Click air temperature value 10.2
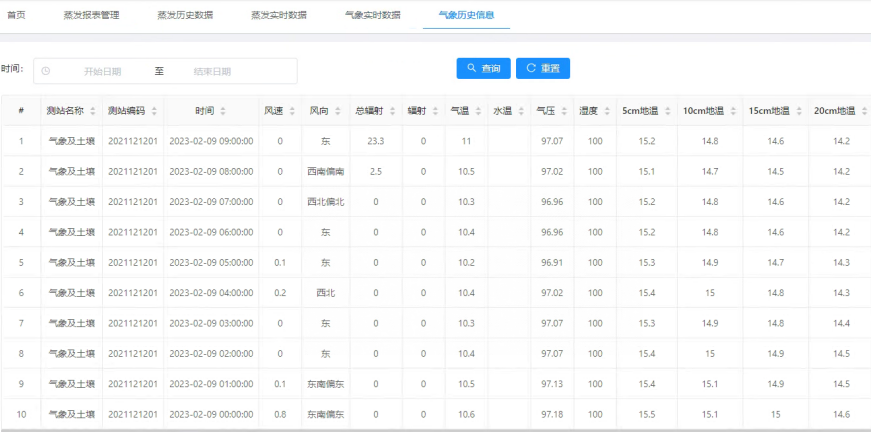 [466, 262]
